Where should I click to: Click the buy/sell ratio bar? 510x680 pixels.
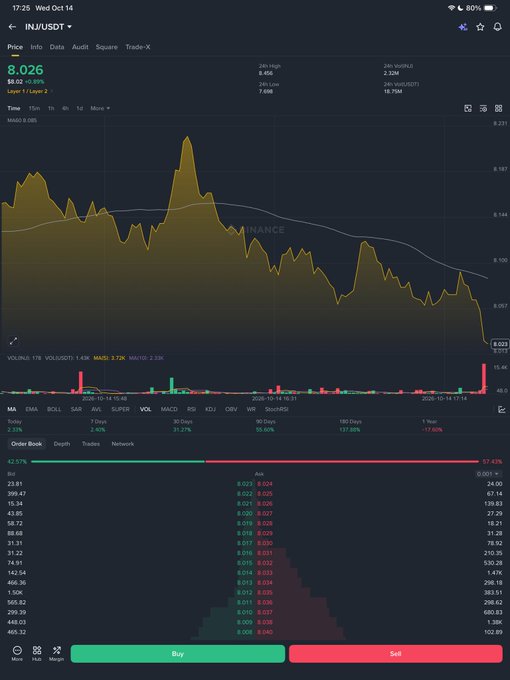[255, 461]
